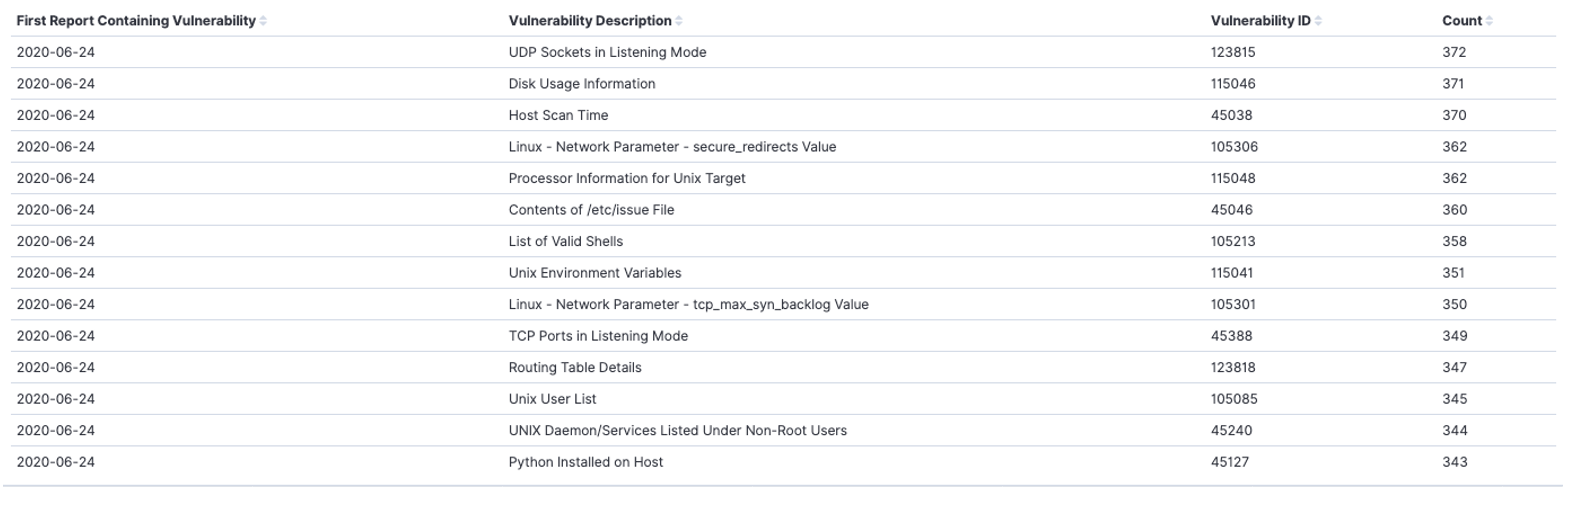Select the UDP Sockets in Listening Mode row
The image size is (1573, 505).
607,52
